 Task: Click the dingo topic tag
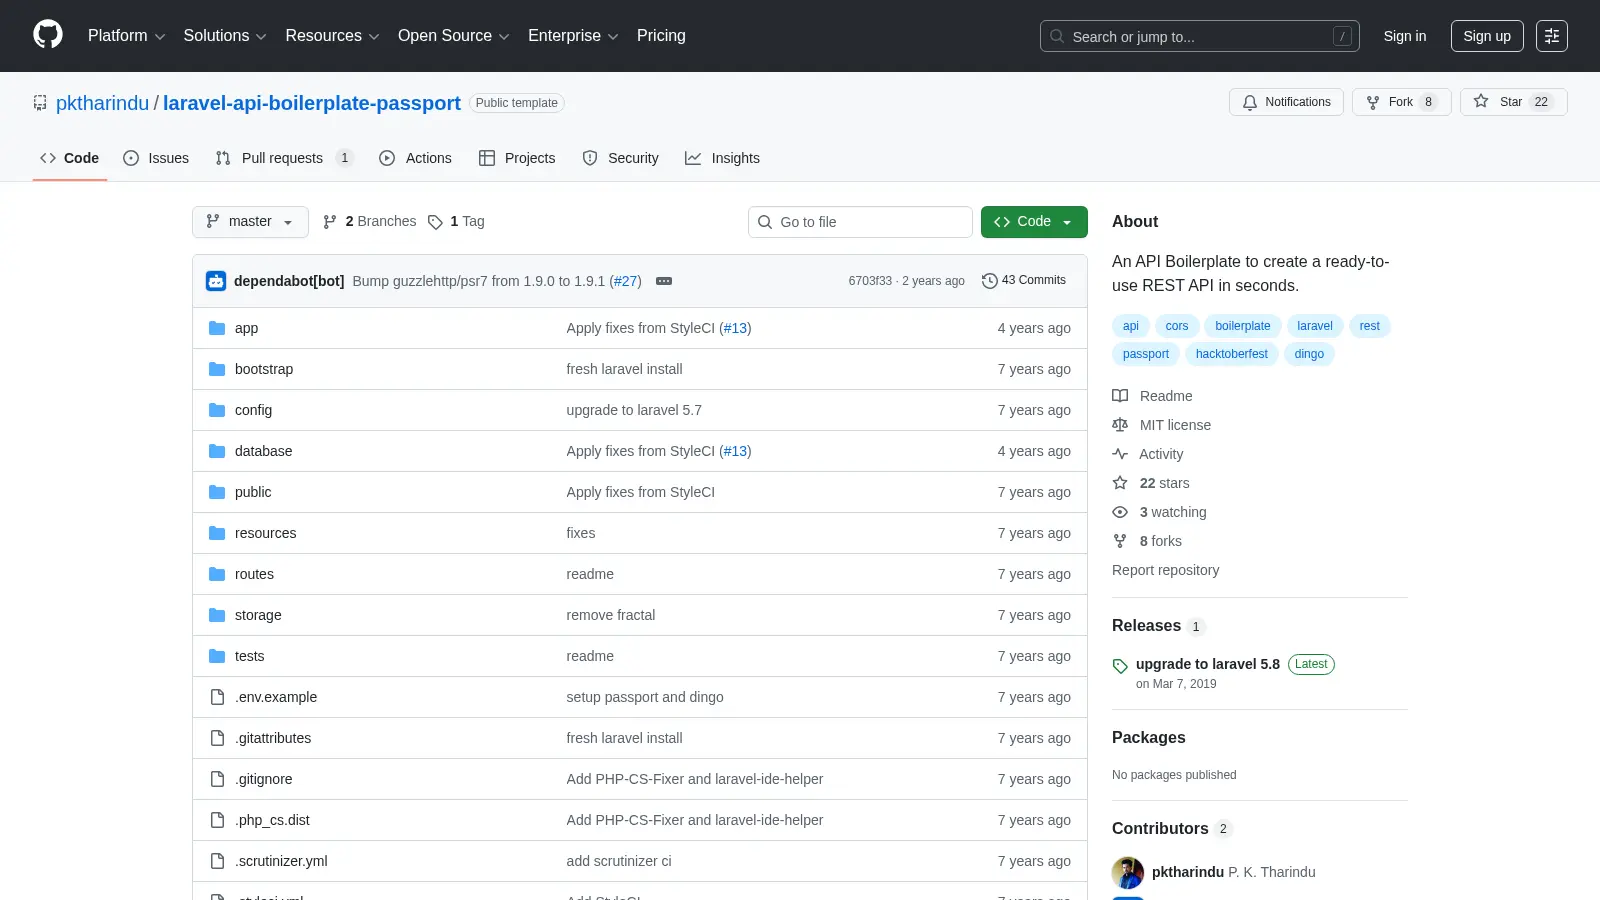click(1309, 354)
